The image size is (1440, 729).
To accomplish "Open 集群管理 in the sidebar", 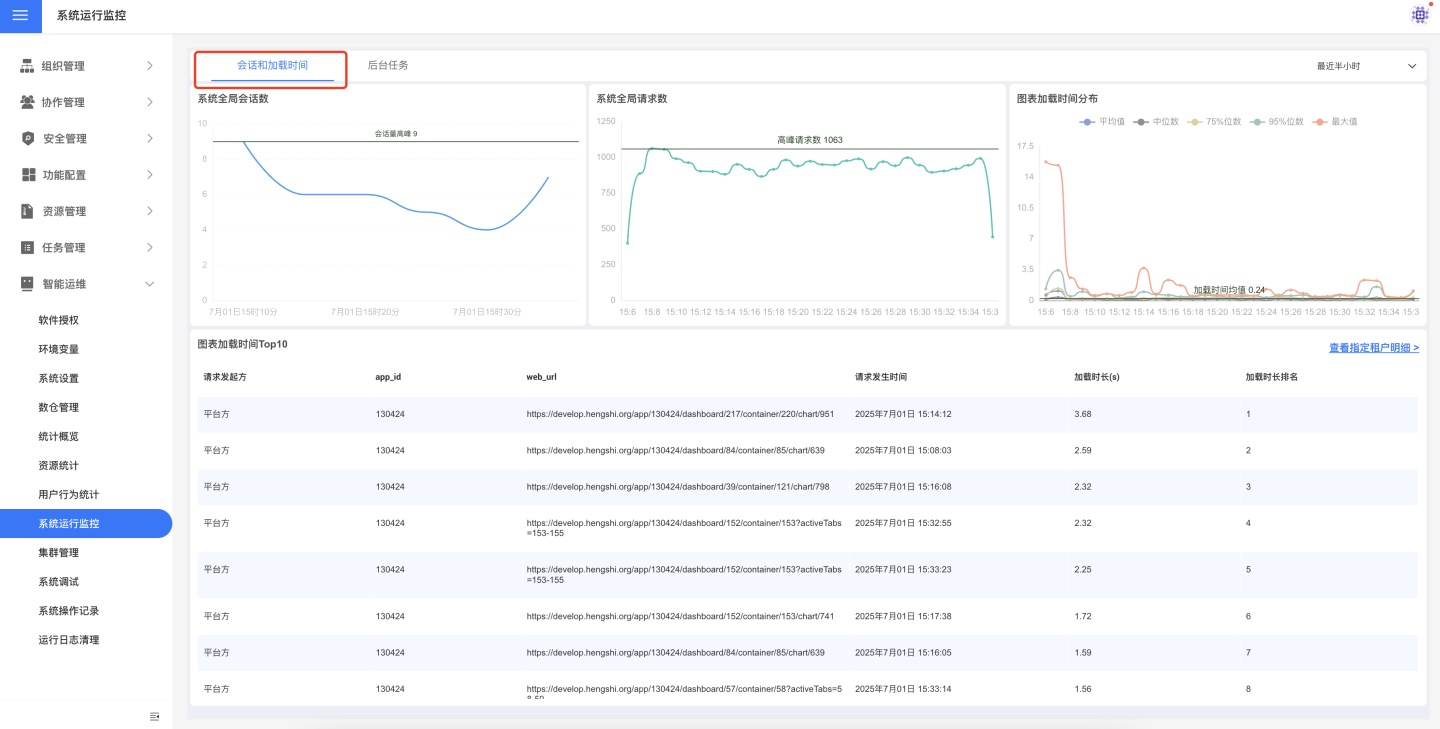I will [59, 553].
